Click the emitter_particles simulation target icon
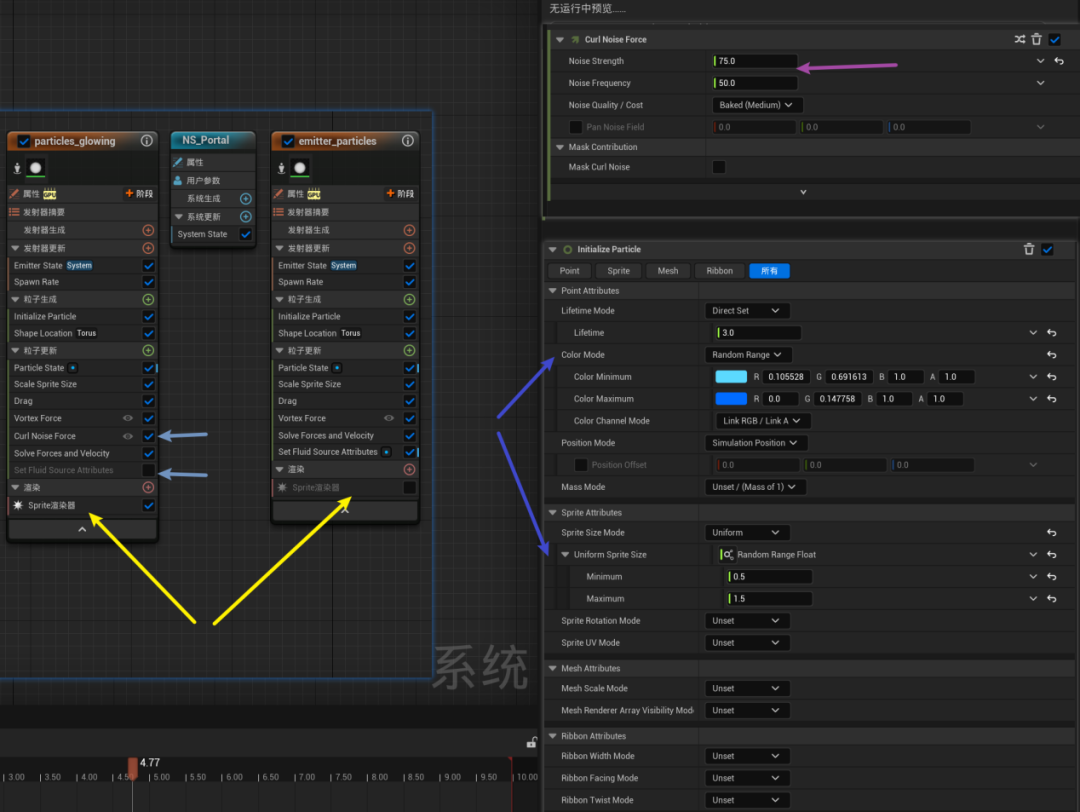 (281, 168)
